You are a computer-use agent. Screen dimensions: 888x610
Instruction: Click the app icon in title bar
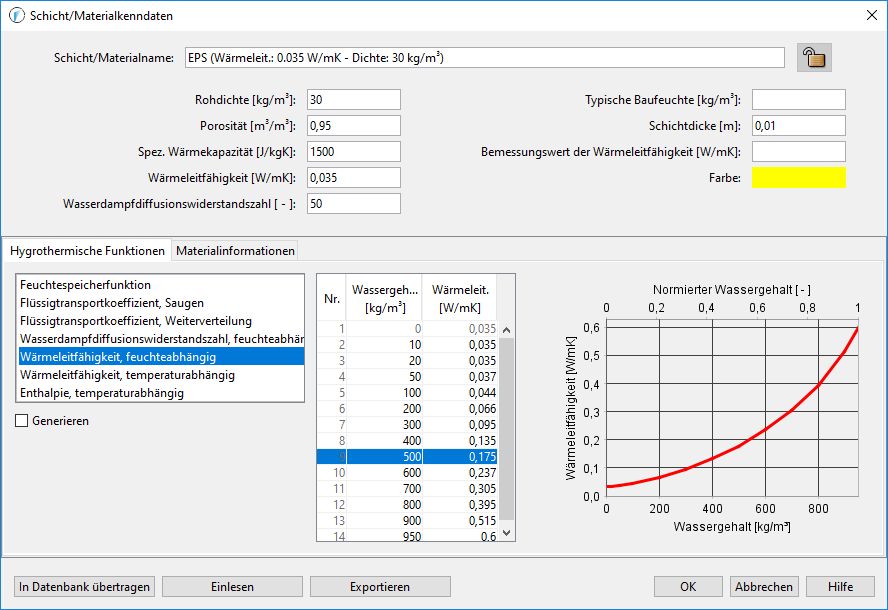(16, 14)
